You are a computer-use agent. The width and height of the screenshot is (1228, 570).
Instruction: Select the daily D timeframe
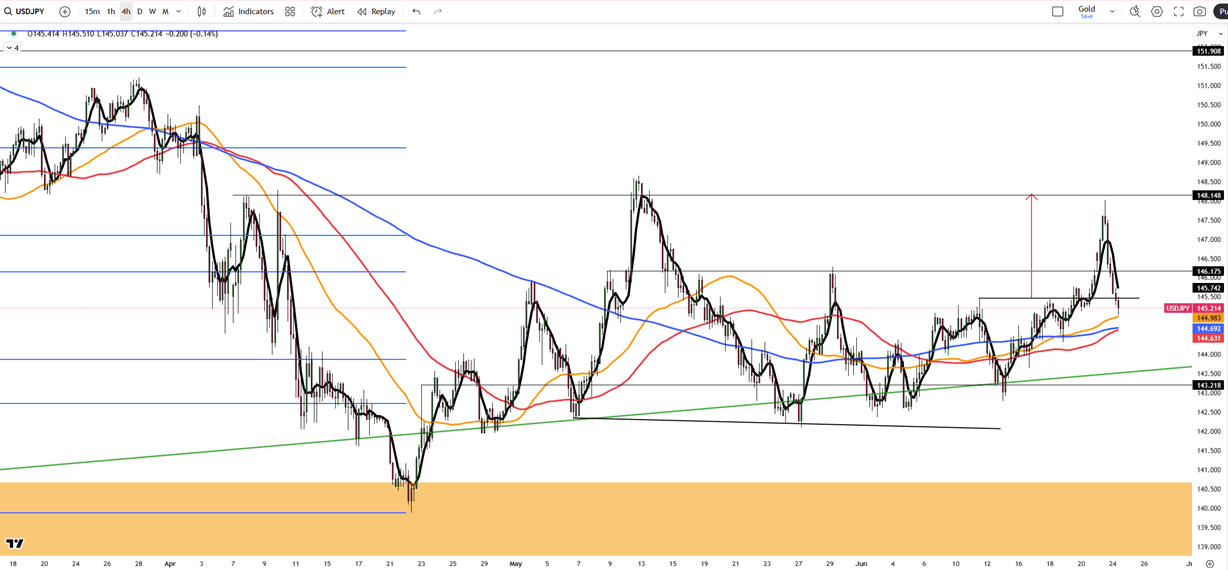click(139, 12)
